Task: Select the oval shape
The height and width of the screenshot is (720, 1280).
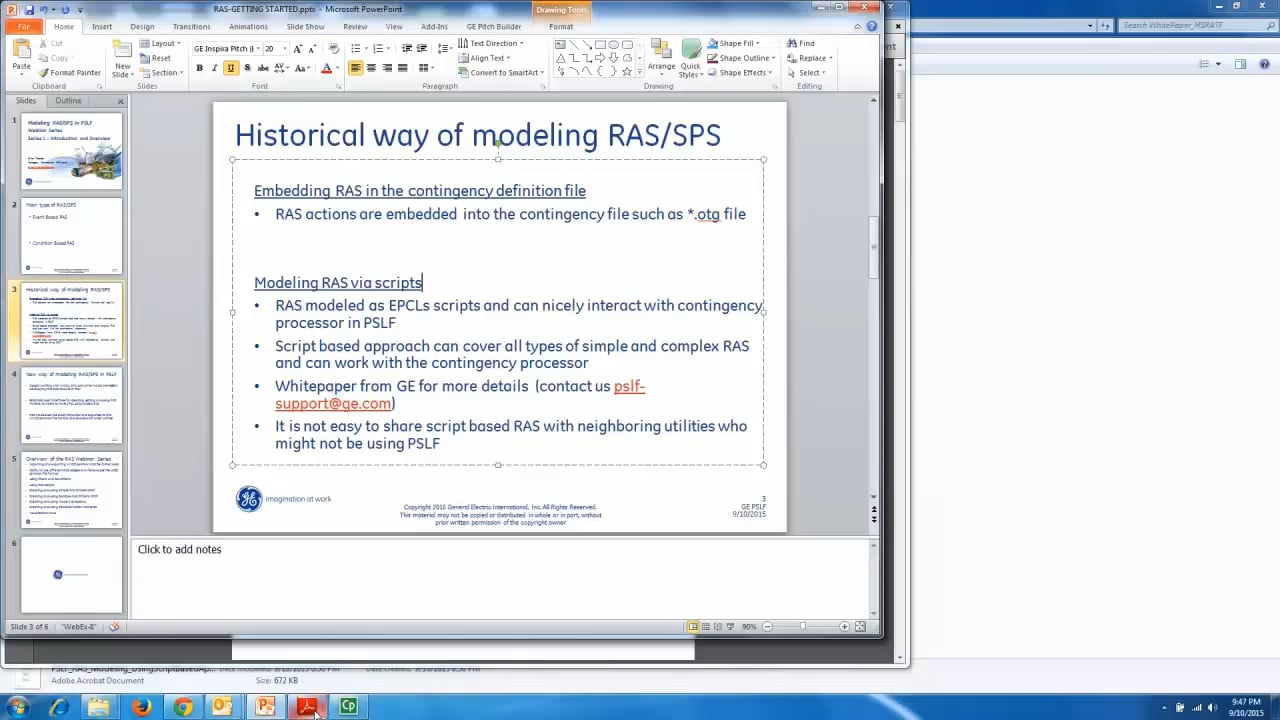Action: [x=613, y=45]
